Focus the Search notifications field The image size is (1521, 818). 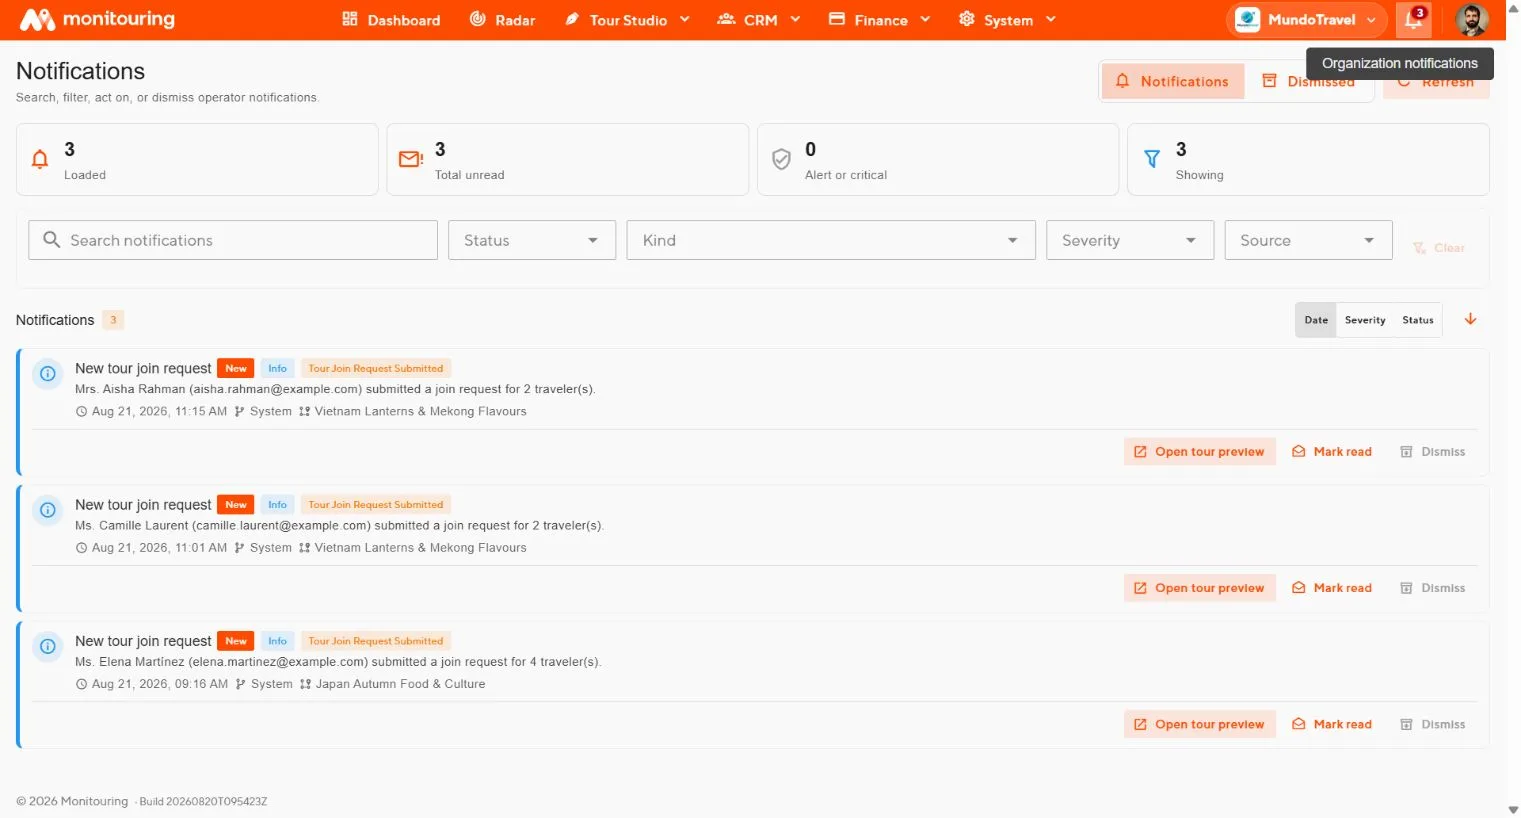pyautogui.click(x=233, y=240)
